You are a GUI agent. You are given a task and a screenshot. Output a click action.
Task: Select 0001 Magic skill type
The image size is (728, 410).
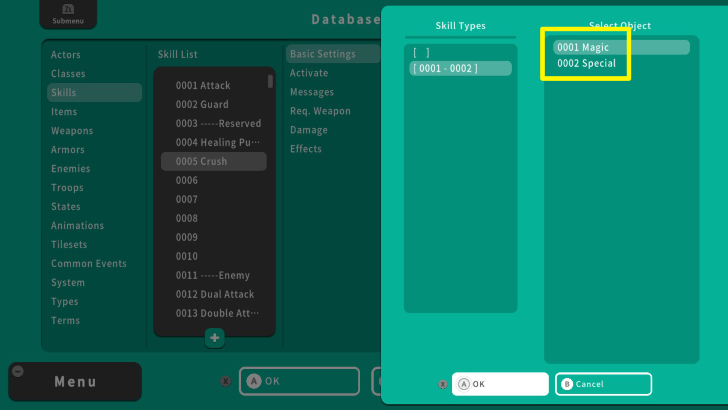click(621, 47)
